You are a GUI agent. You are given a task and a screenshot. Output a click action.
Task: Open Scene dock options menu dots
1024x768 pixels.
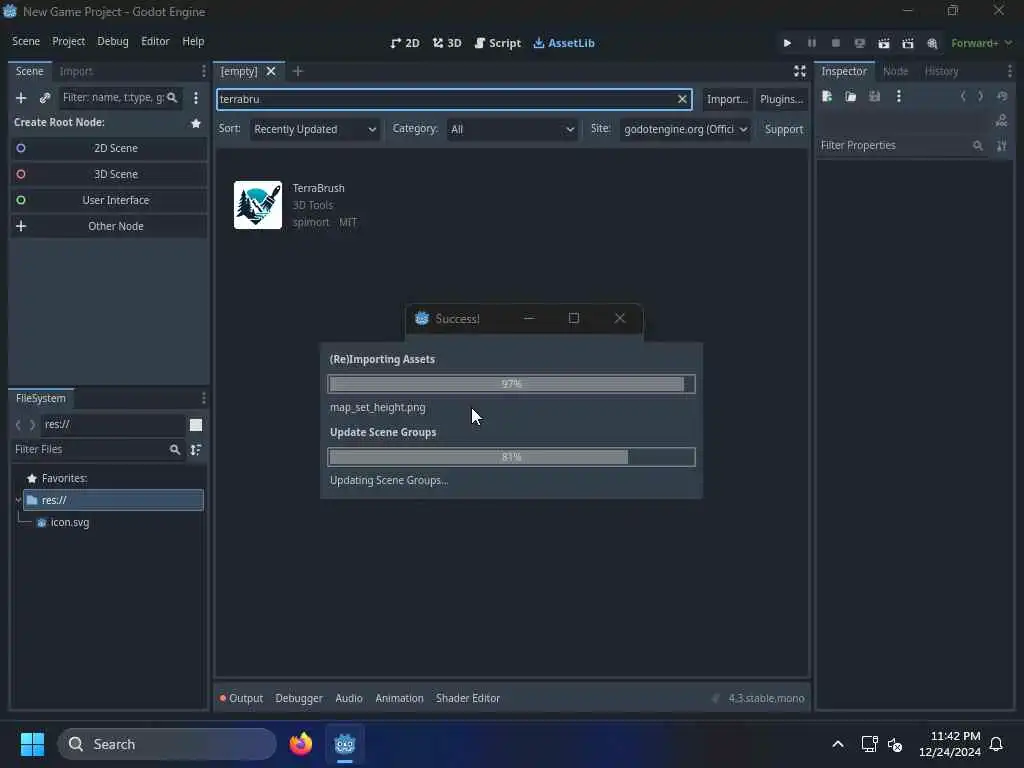(204, 71)
